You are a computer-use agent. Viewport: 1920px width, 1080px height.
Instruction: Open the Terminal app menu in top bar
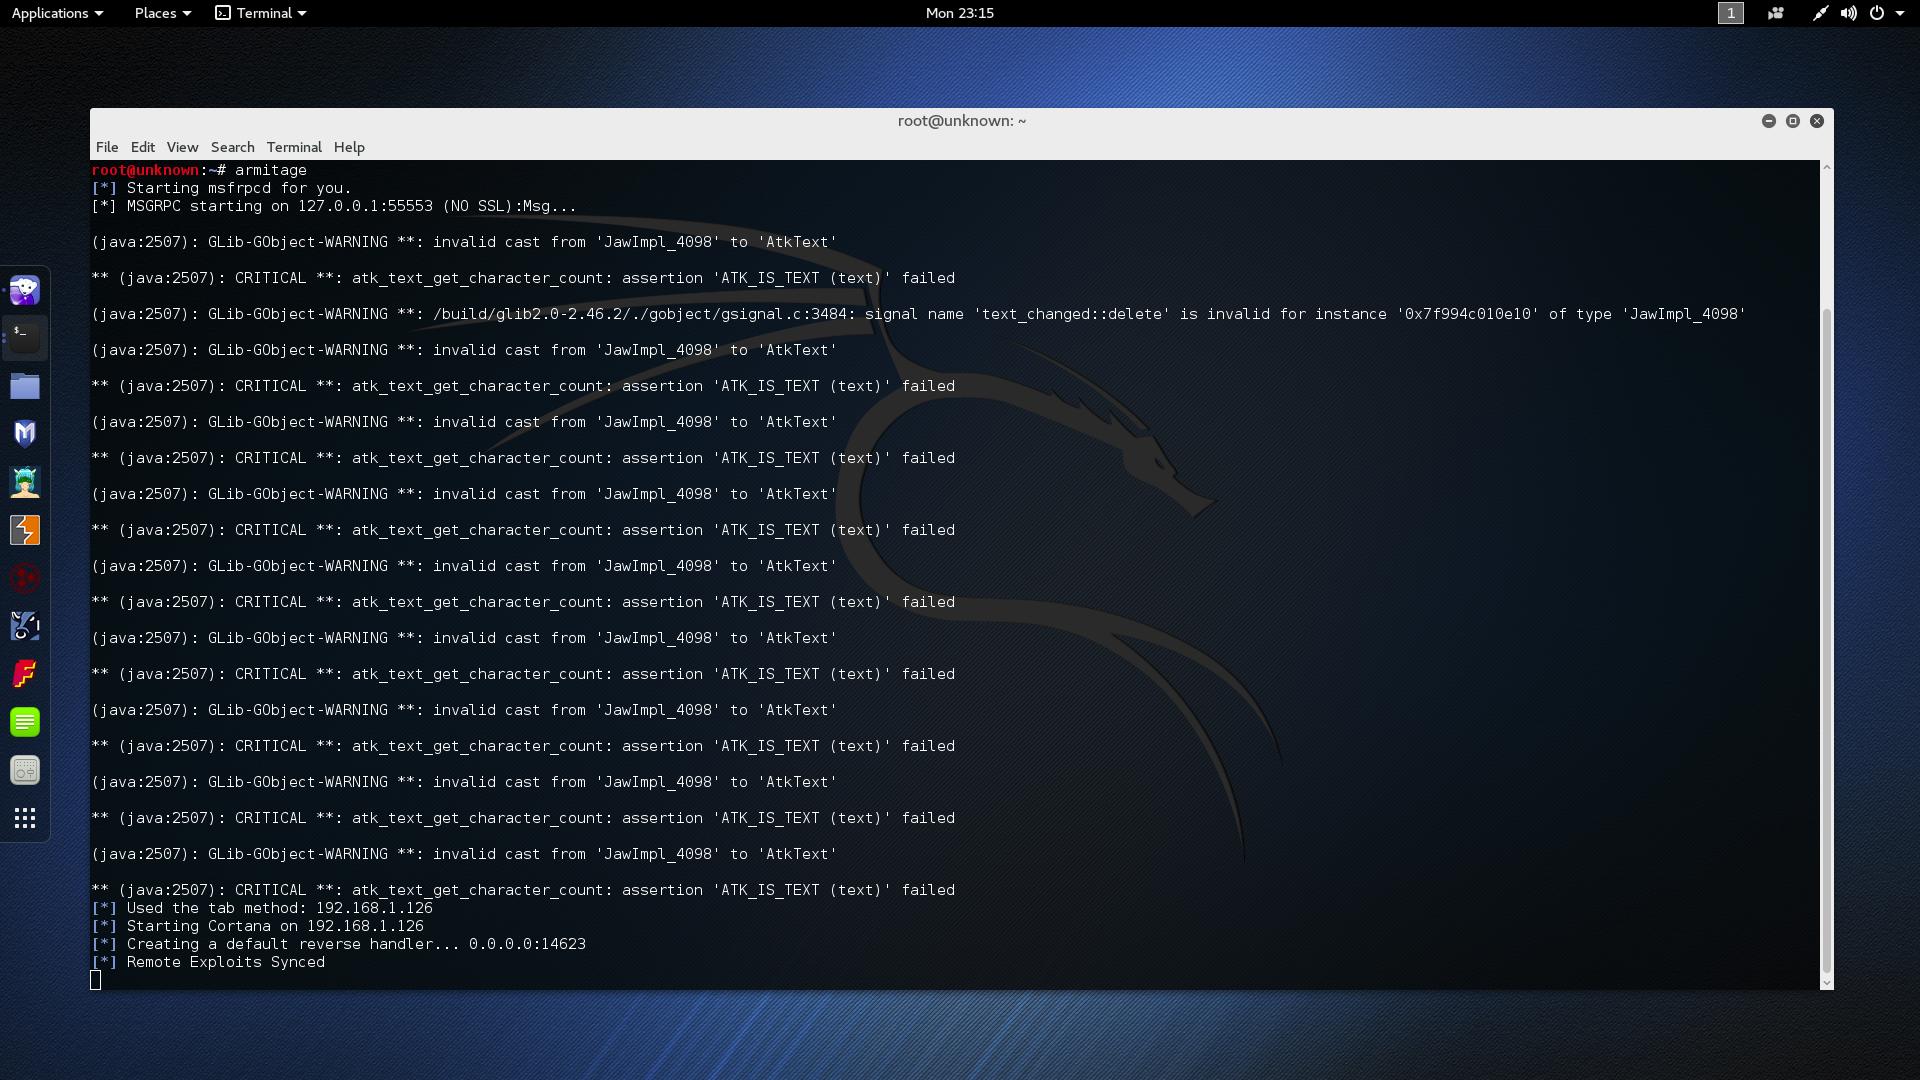tap(261, 13)
